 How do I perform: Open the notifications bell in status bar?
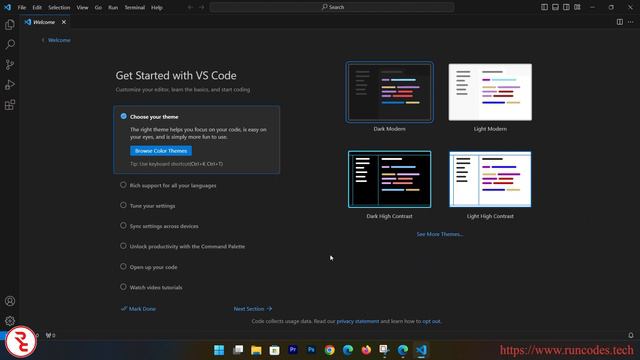pos(631,335)
